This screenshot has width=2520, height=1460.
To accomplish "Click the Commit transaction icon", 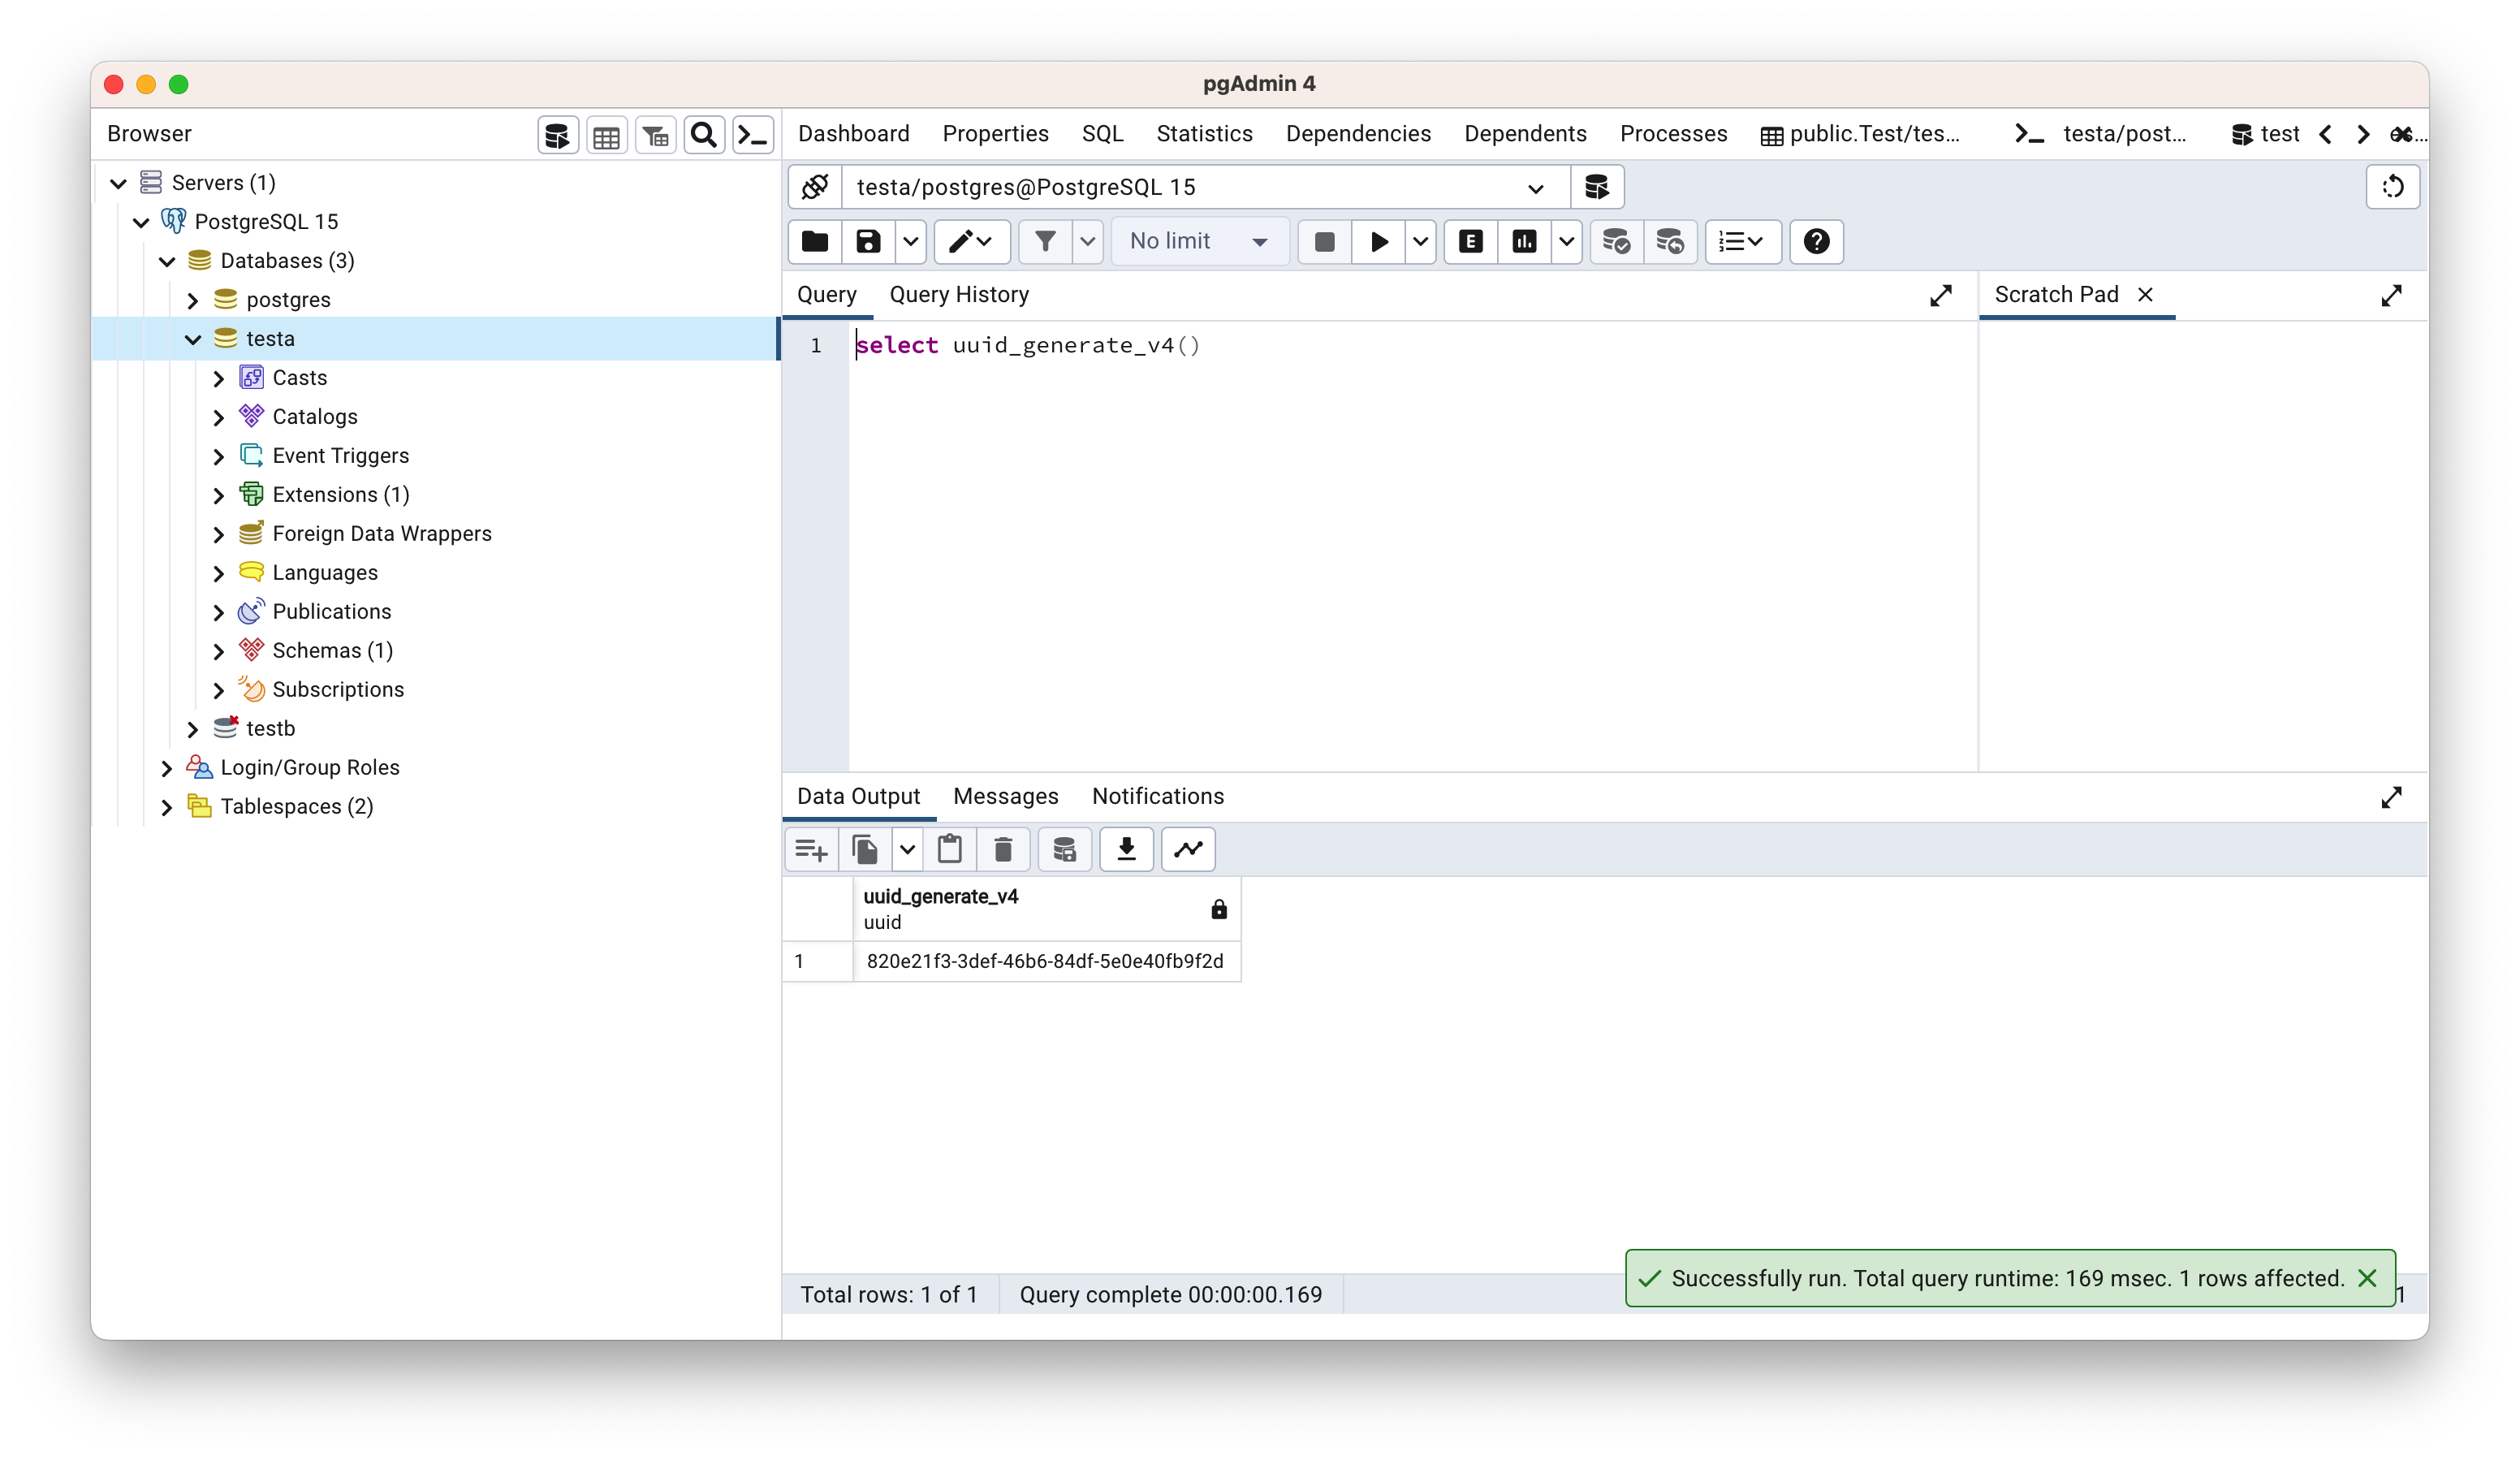I will (1616, 241).
